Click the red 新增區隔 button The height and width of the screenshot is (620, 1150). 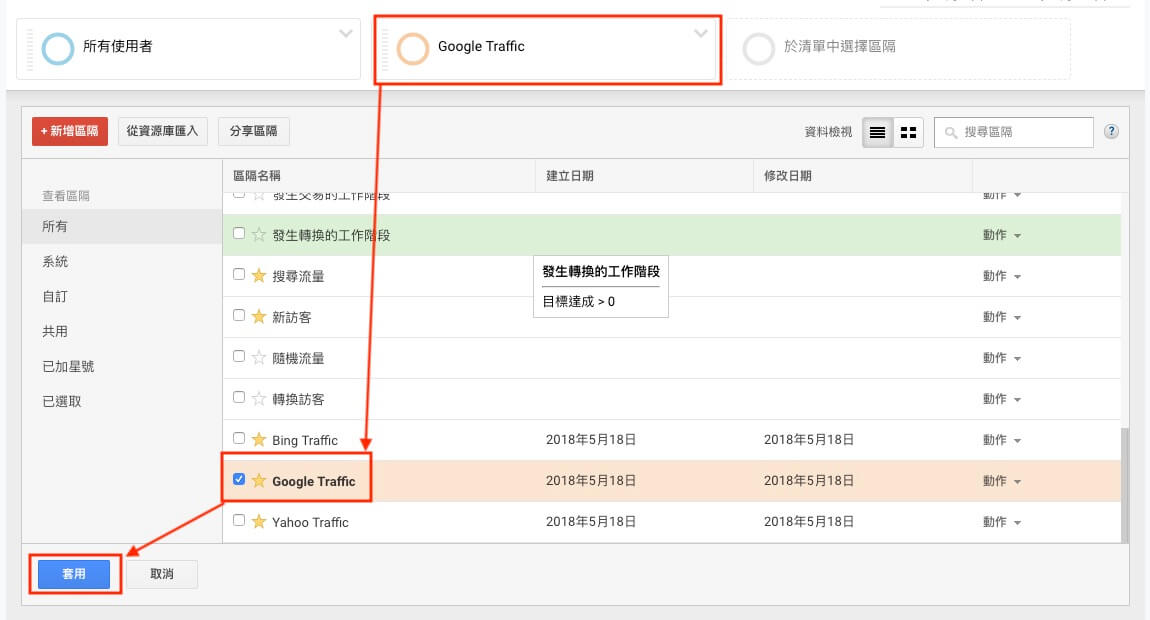click(x=70, y=131)
